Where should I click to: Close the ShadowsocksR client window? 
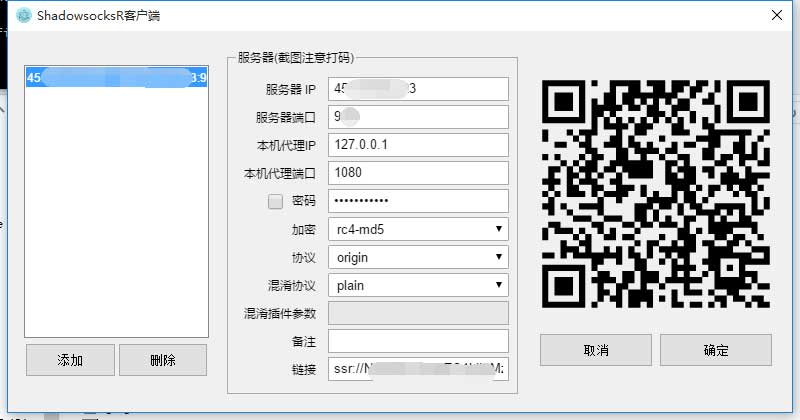(777, 15)
